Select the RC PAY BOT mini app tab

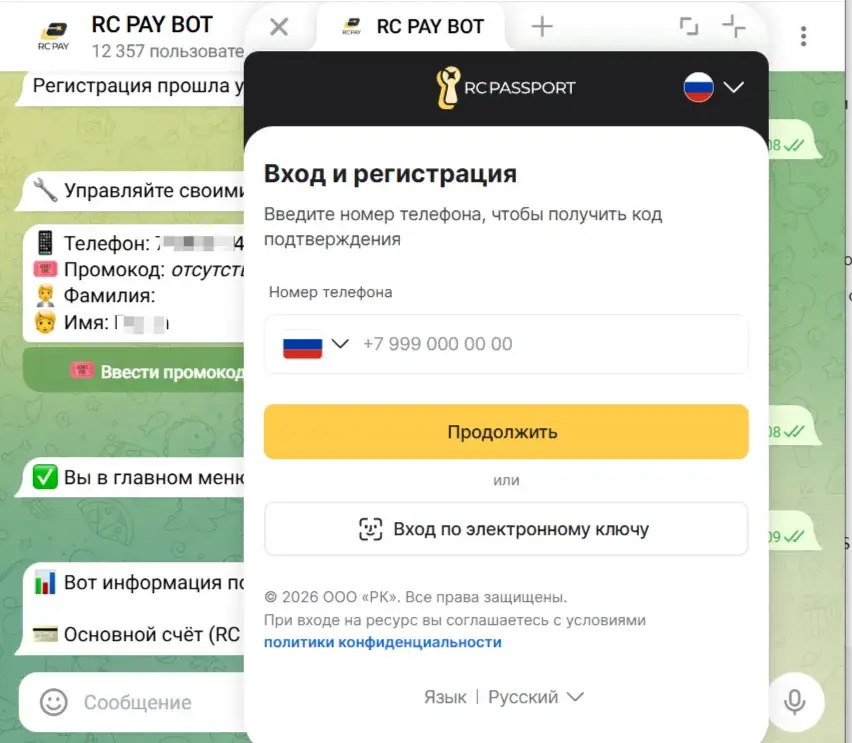[411, 26]
